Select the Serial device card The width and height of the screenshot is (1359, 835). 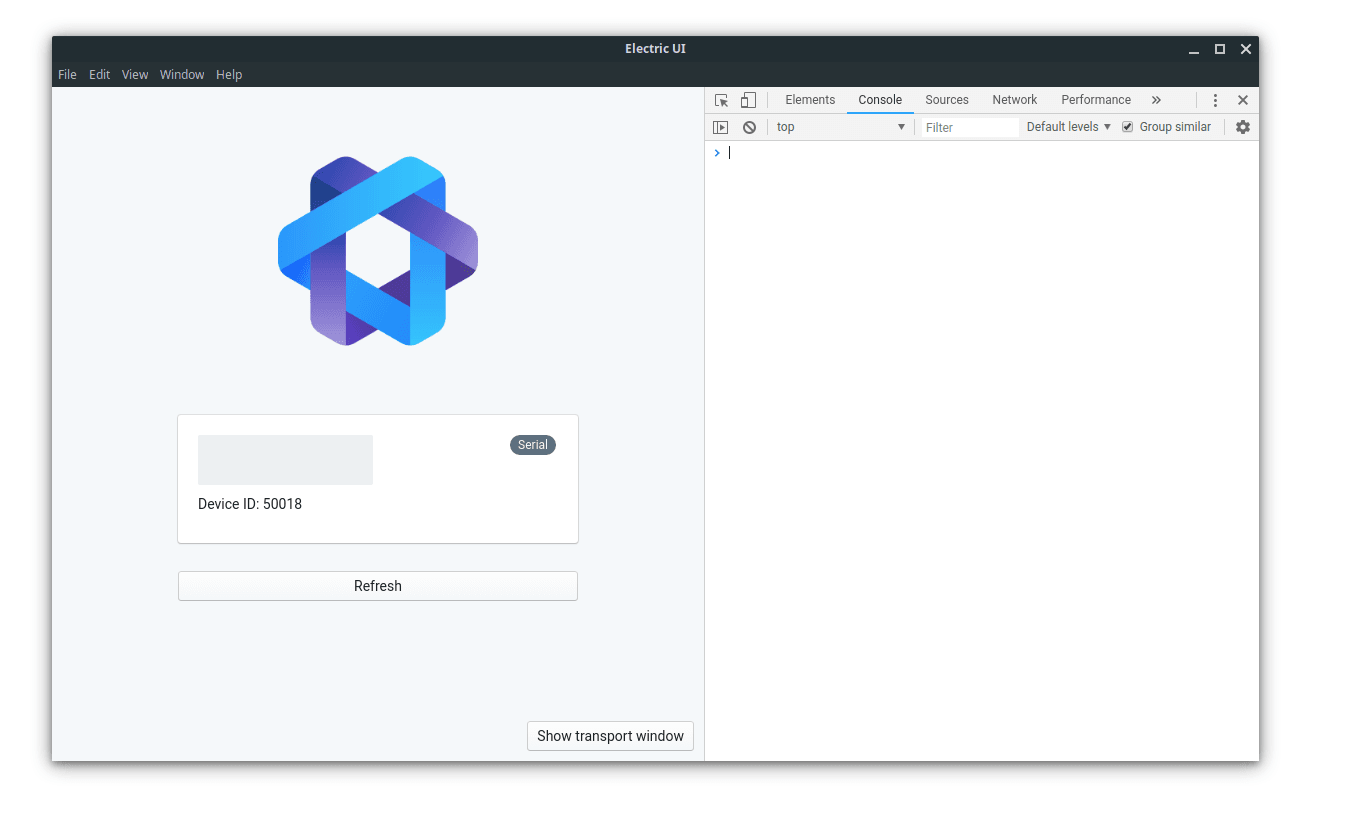(x=378, y=479)
